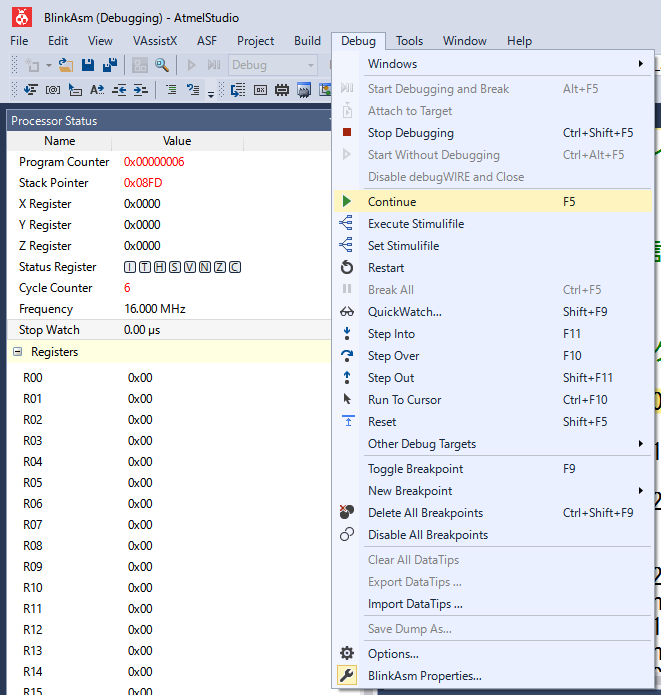661x695 pixels.
Task: Open the ASF menu
Action: [207, 41]
